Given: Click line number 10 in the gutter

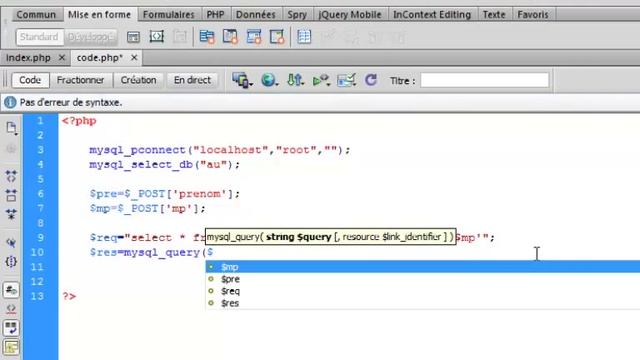Looking at the screenshot, I should tap(37, 252).
